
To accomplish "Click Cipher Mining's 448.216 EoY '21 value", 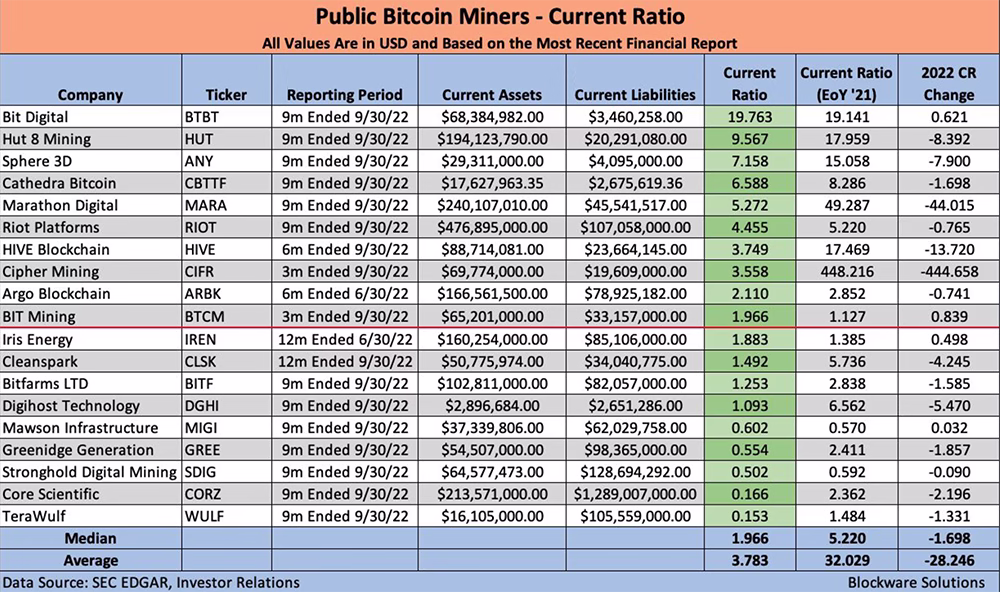I will (x=847, y=272).
